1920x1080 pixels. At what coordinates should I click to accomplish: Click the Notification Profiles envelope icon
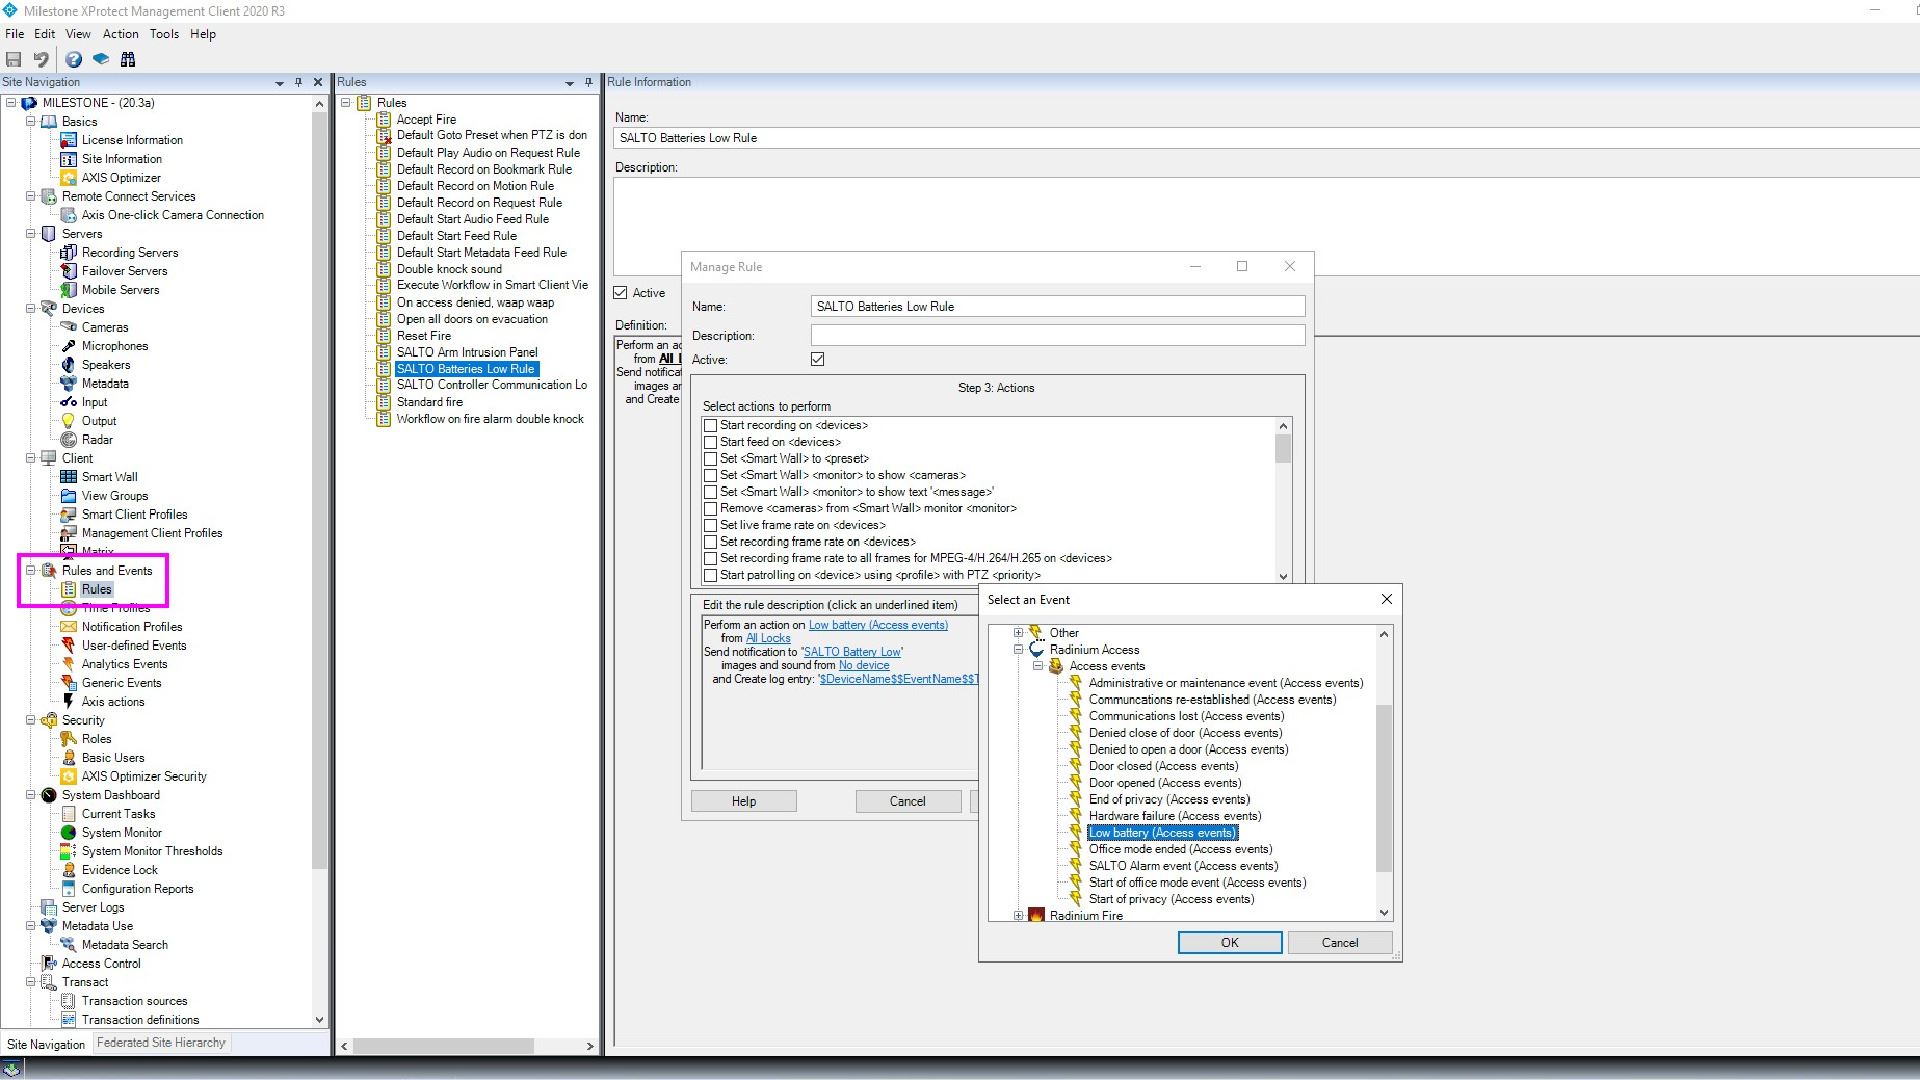[69, 627]
